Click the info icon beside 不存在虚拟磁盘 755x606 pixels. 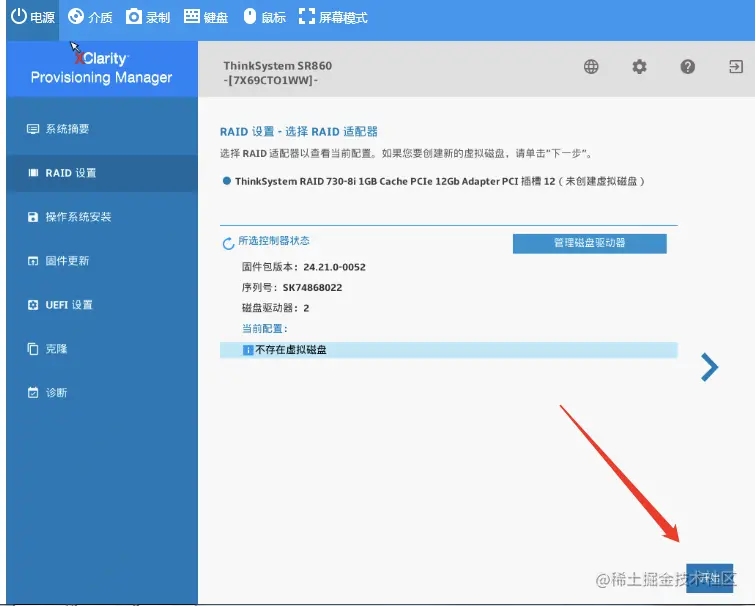[x=247, y=350]
